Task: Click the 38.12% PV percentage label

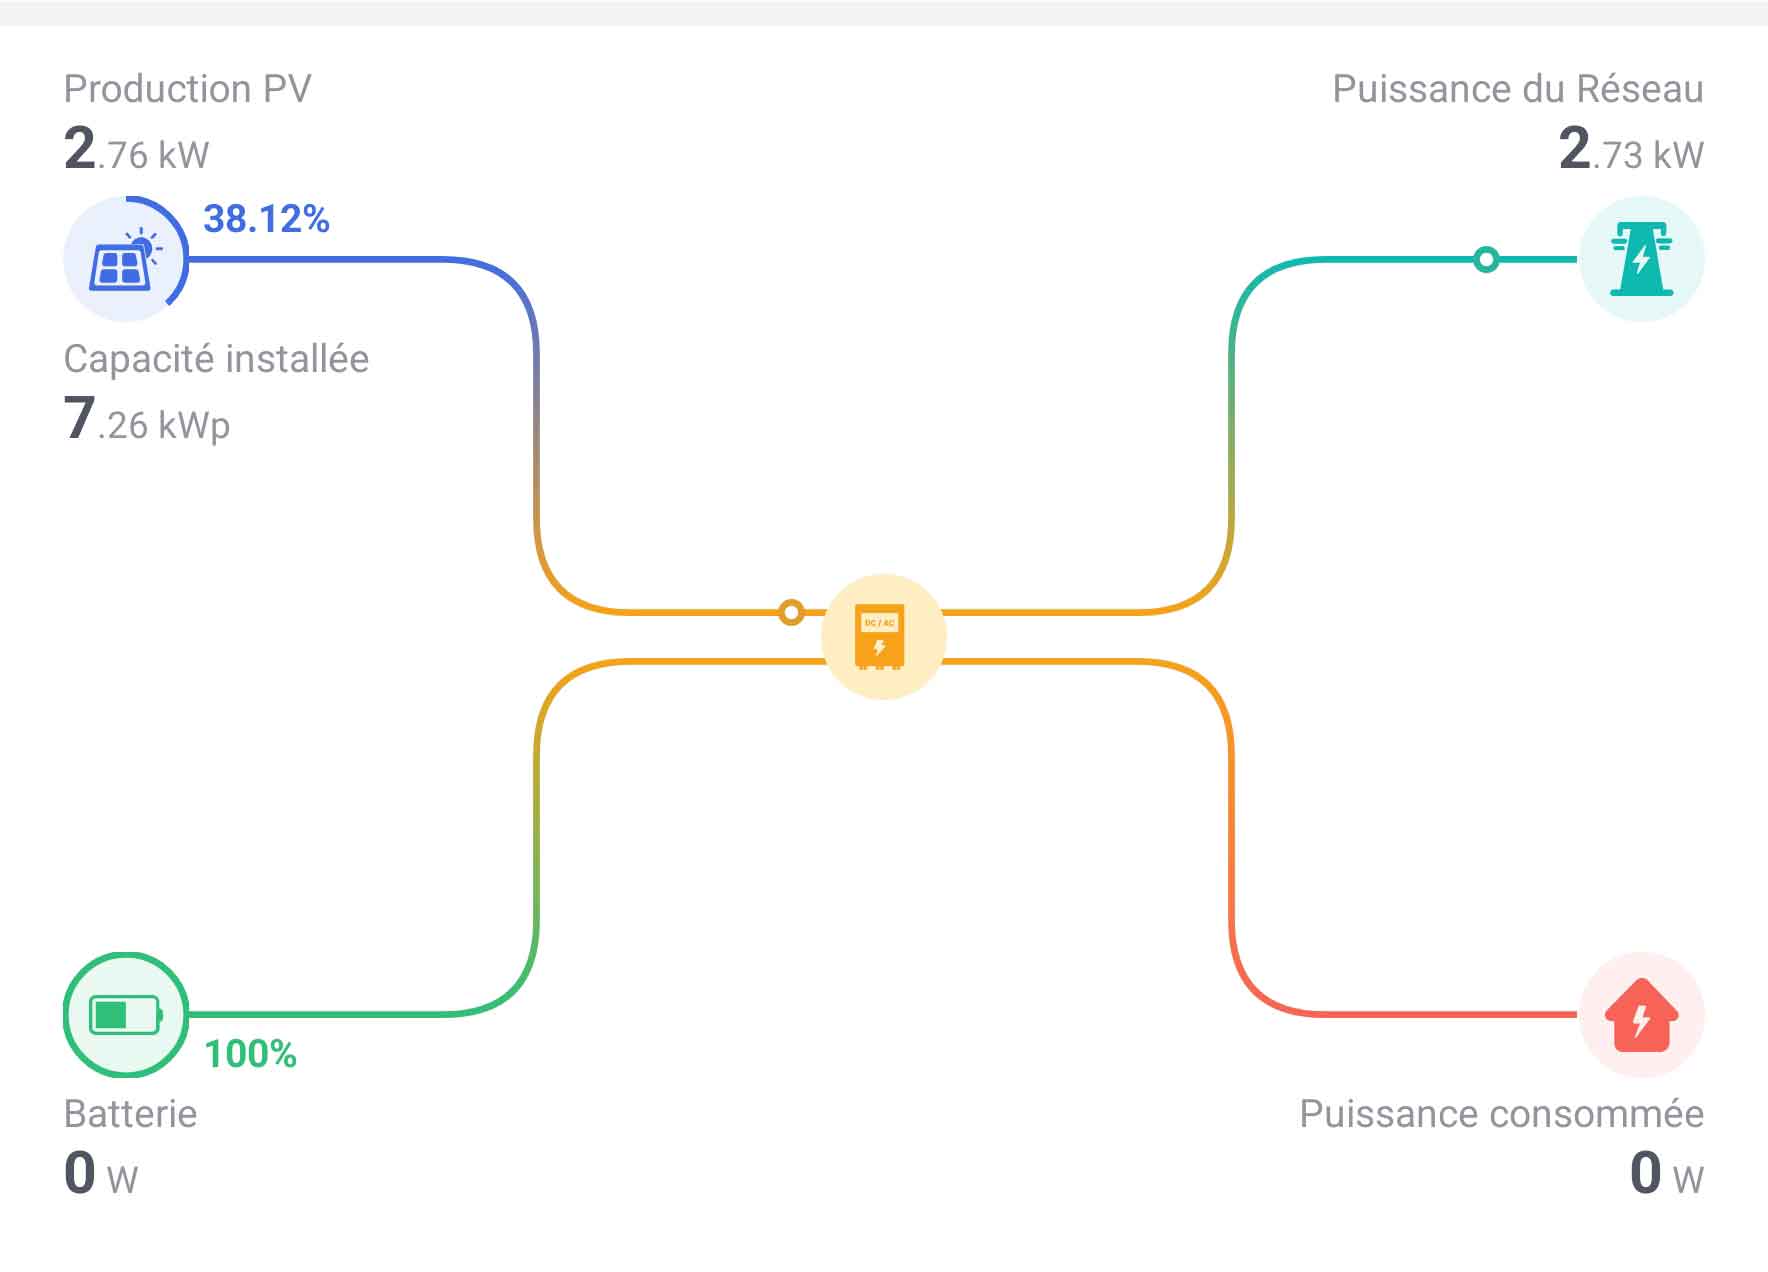Action: (266, 219)
